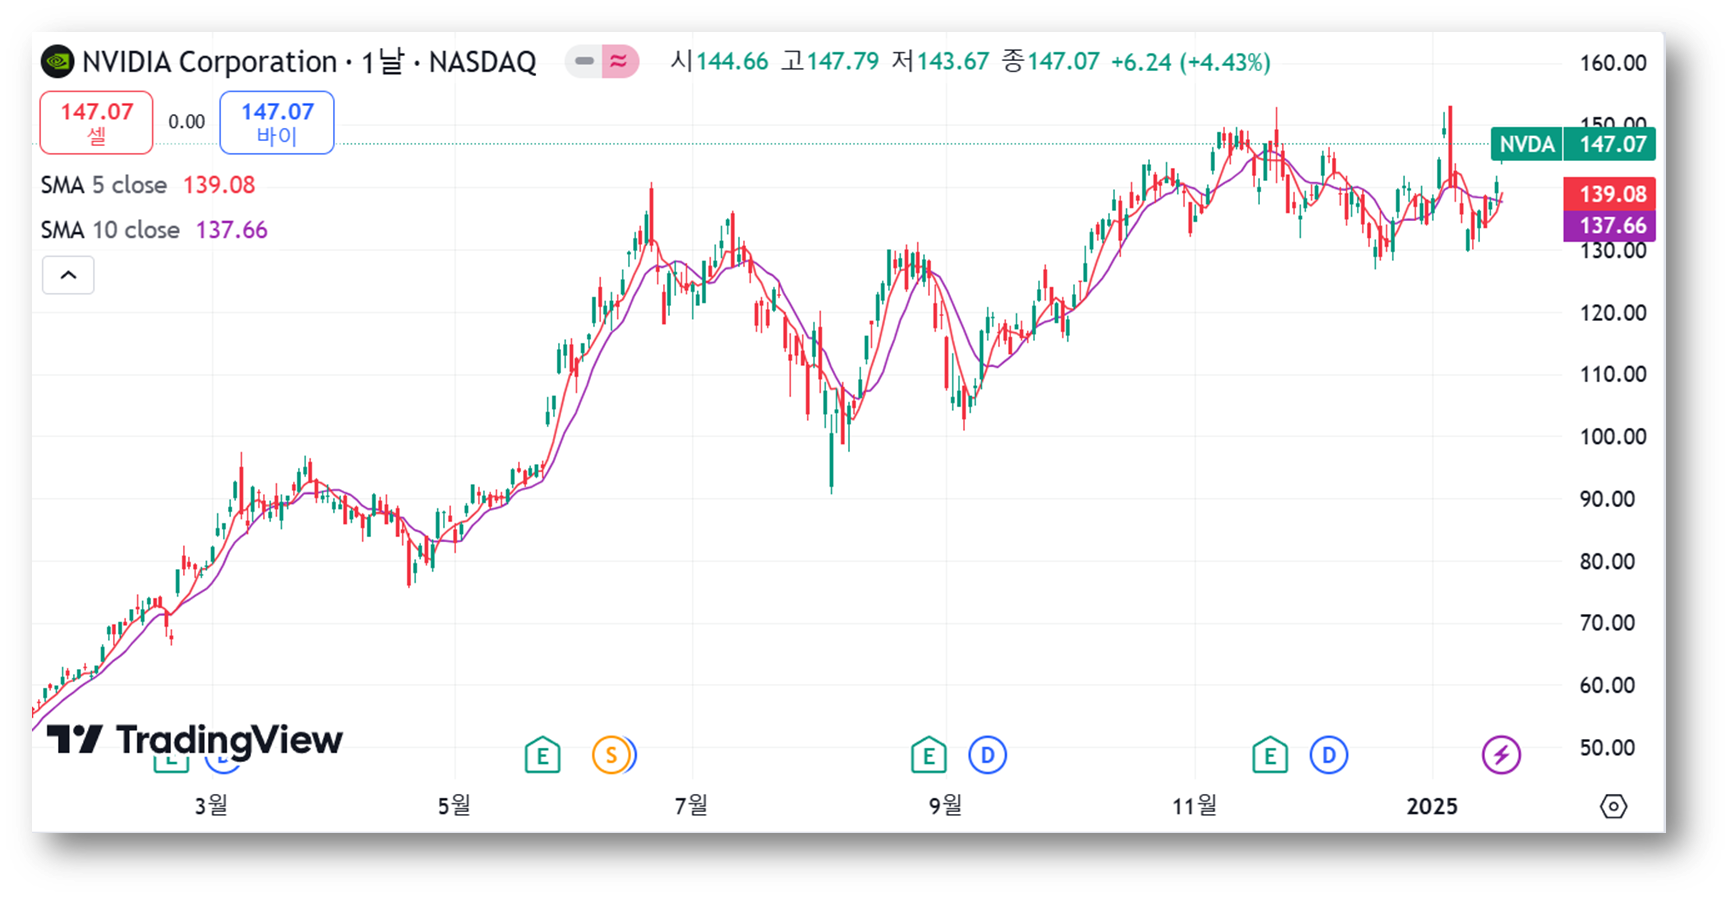
Task: Click the 11월 date axis label
Action: (x=1195, y=805)
